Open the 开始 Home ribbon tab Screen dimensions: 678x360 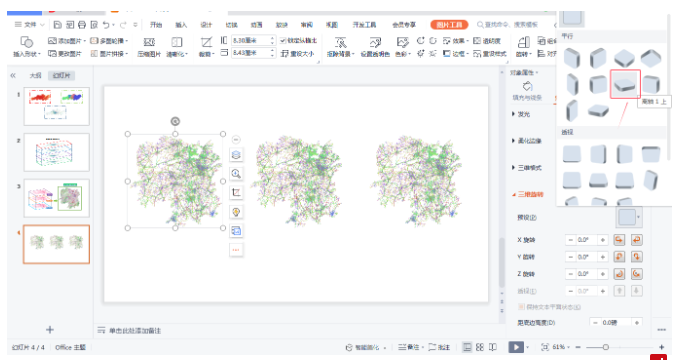[156, 25]
